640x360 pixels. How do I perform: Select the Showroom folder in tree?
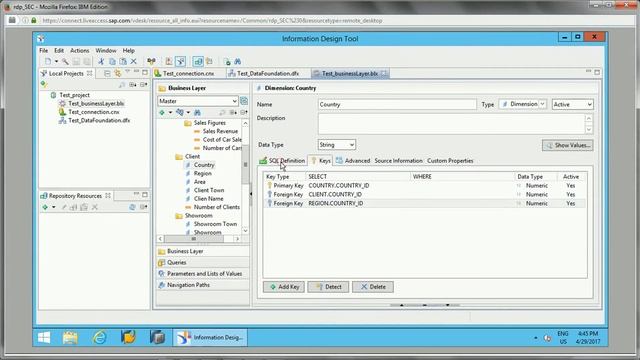tap(198, 216)
